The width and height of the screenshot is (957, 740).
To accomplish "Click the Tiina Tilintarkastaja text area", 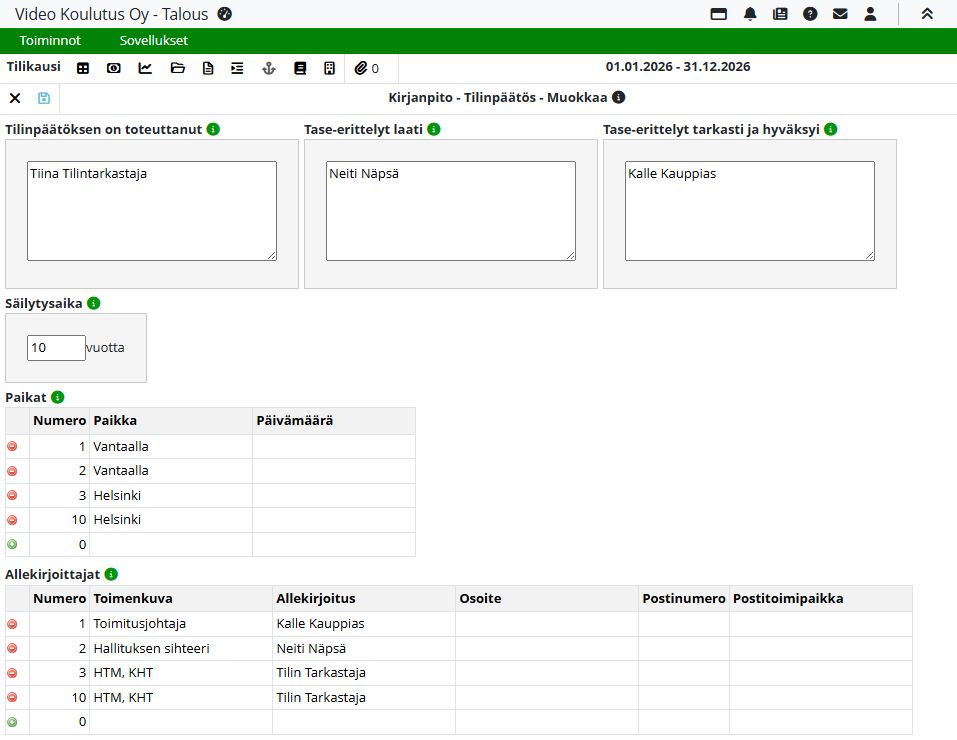I will 151,211.
